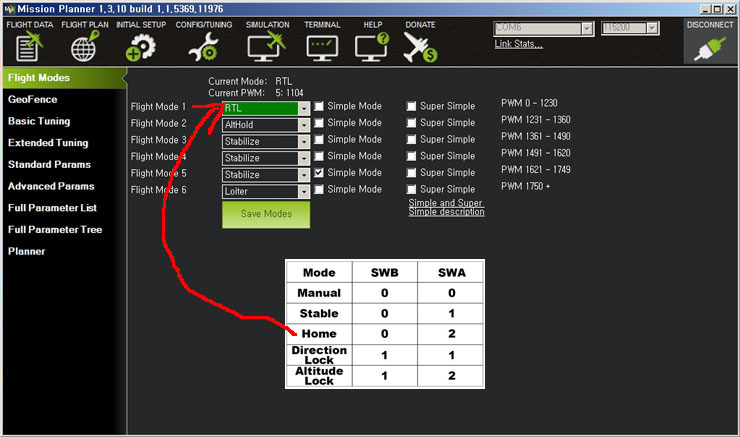740x437 pixels.
Task: Enable Super Simple for Flight Mode 3
Action: point(412,139)
